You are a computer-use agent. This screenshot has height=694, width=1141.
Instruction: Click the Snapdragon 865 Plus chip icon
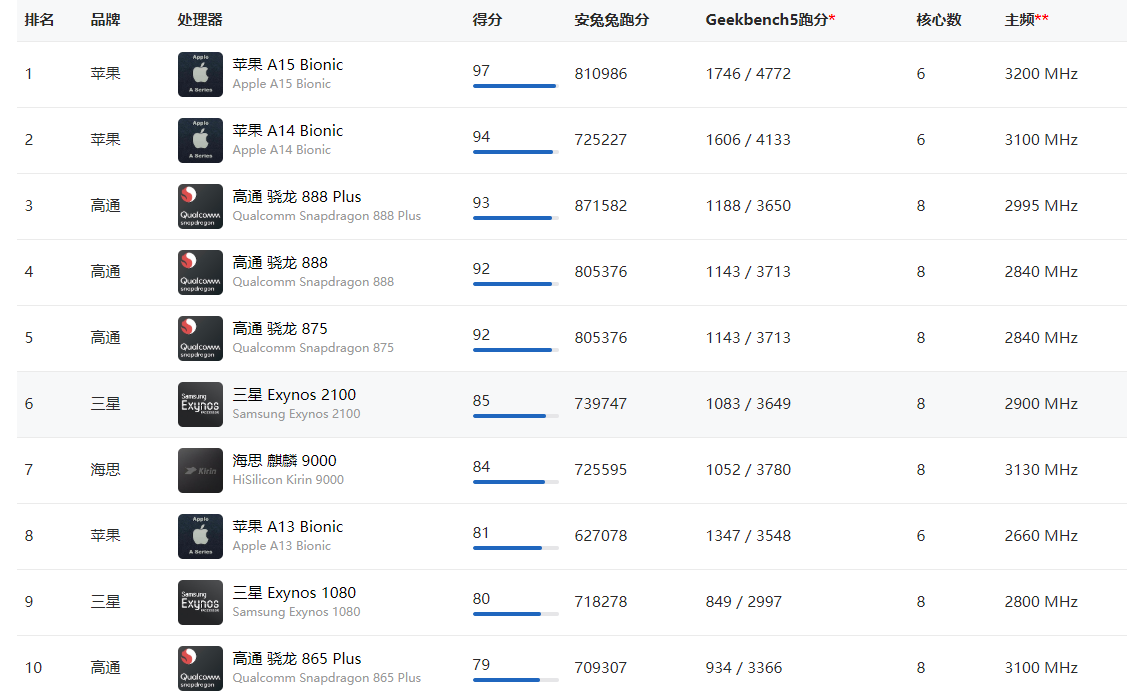(200, 668)
